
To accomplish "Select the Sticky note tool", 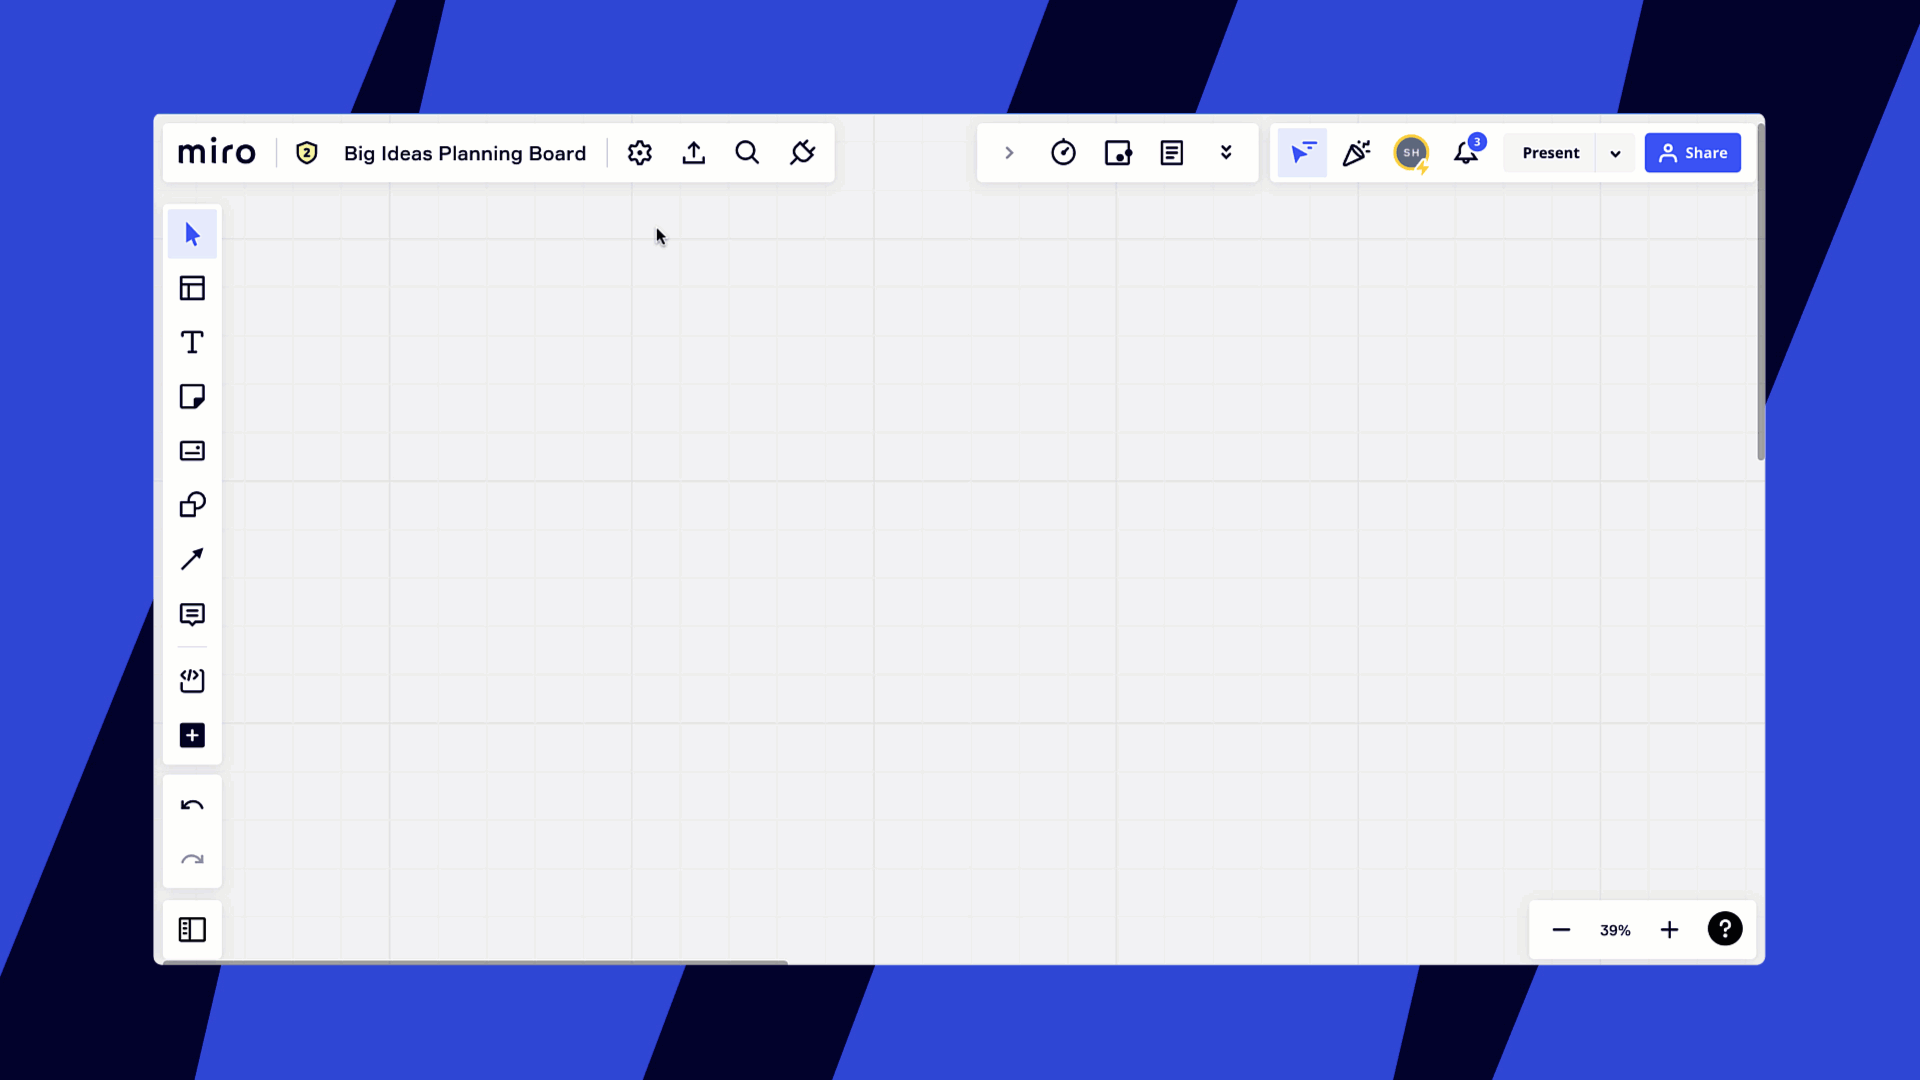I will coord(192,397).
